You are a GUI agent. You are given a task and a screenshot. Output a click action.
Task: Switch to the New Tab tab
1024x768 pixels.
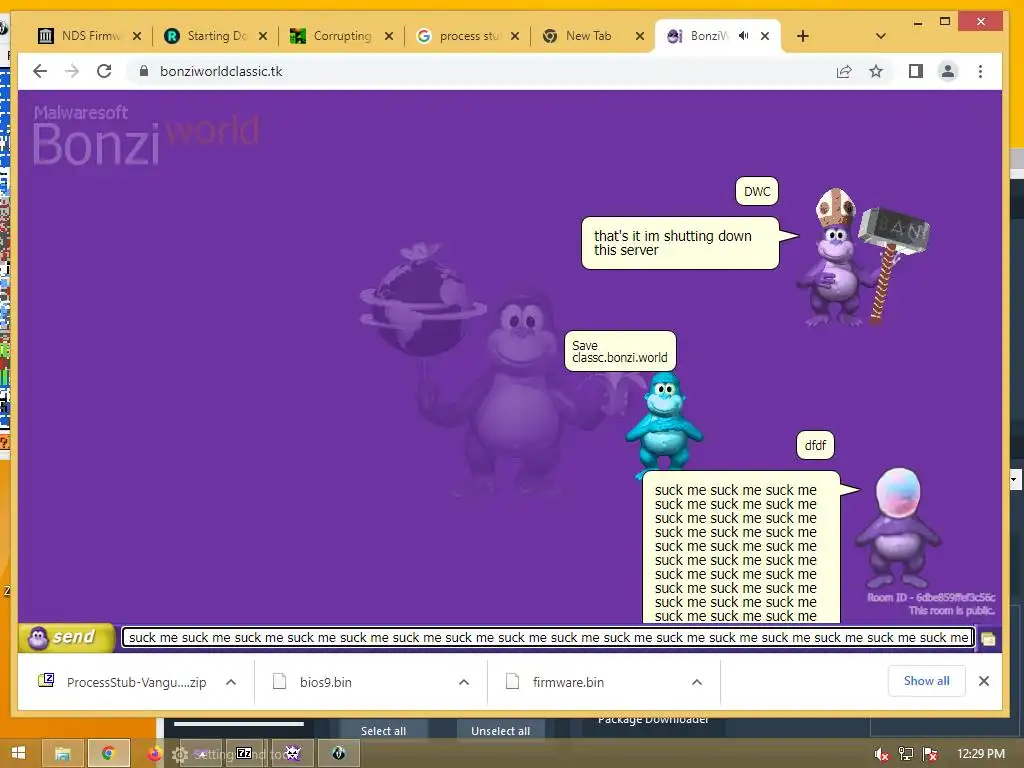pos(586,36)
